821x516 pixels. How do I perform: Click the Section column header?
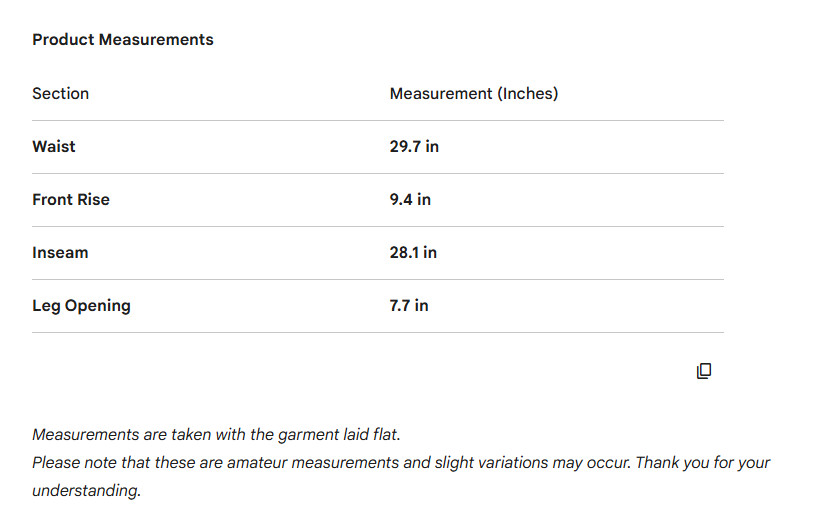[x=60, y=94]
